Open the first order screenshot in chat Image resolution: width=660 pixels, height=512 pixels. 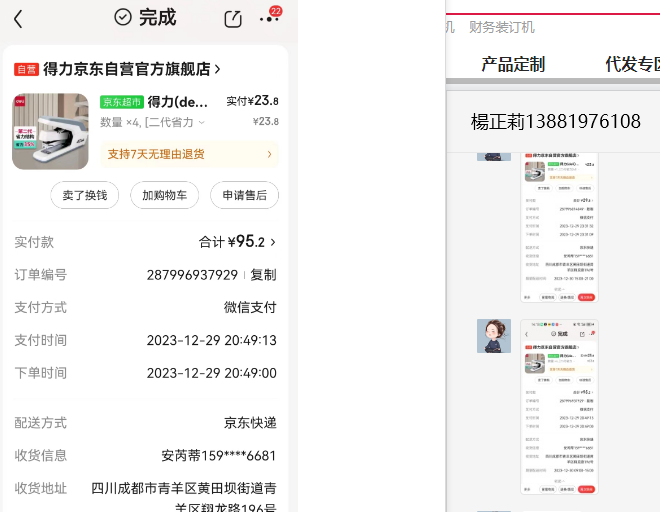[559, 227]
